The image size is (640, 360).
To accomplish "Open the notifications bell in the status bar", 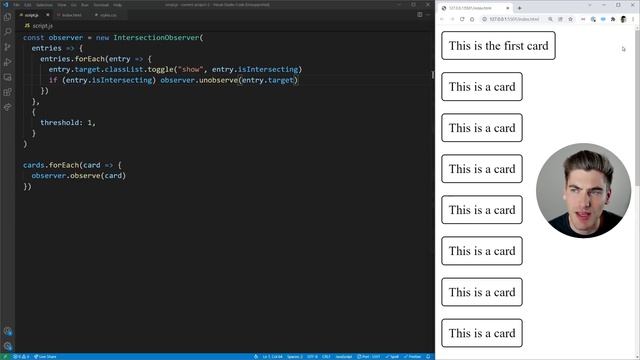I will tap(428, 357).
